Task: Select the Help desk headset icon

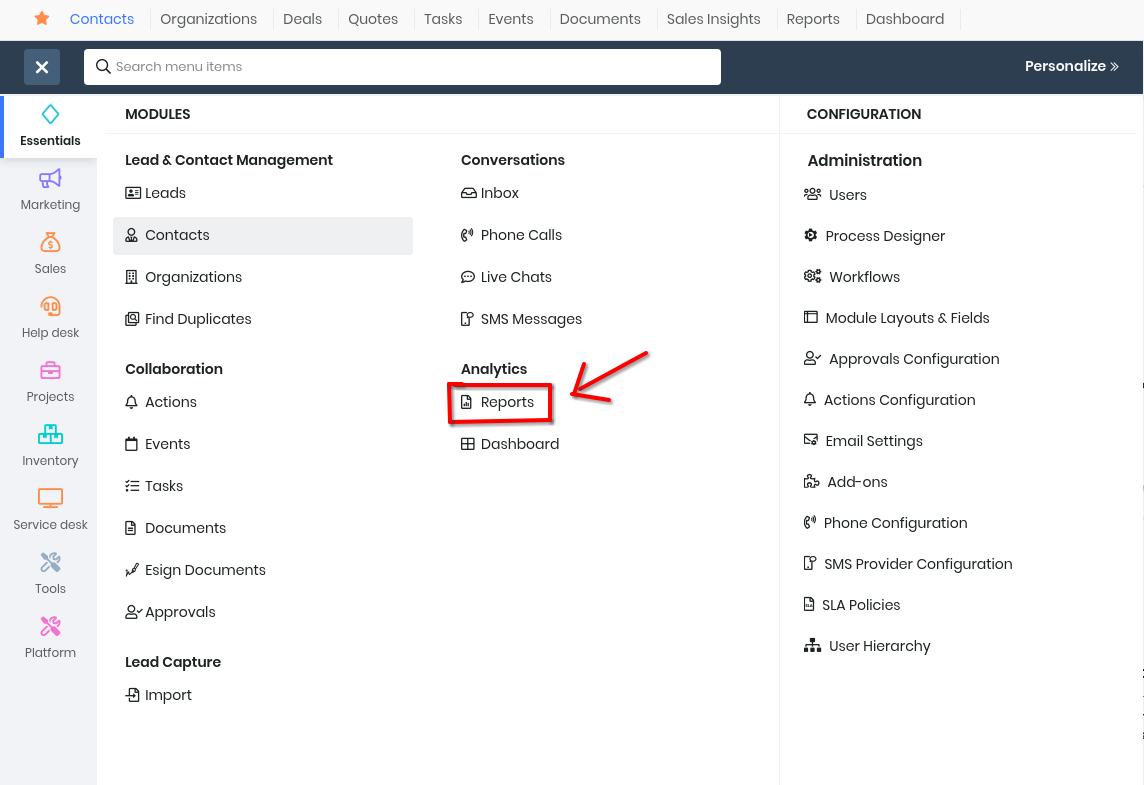Action: [50, 307]
